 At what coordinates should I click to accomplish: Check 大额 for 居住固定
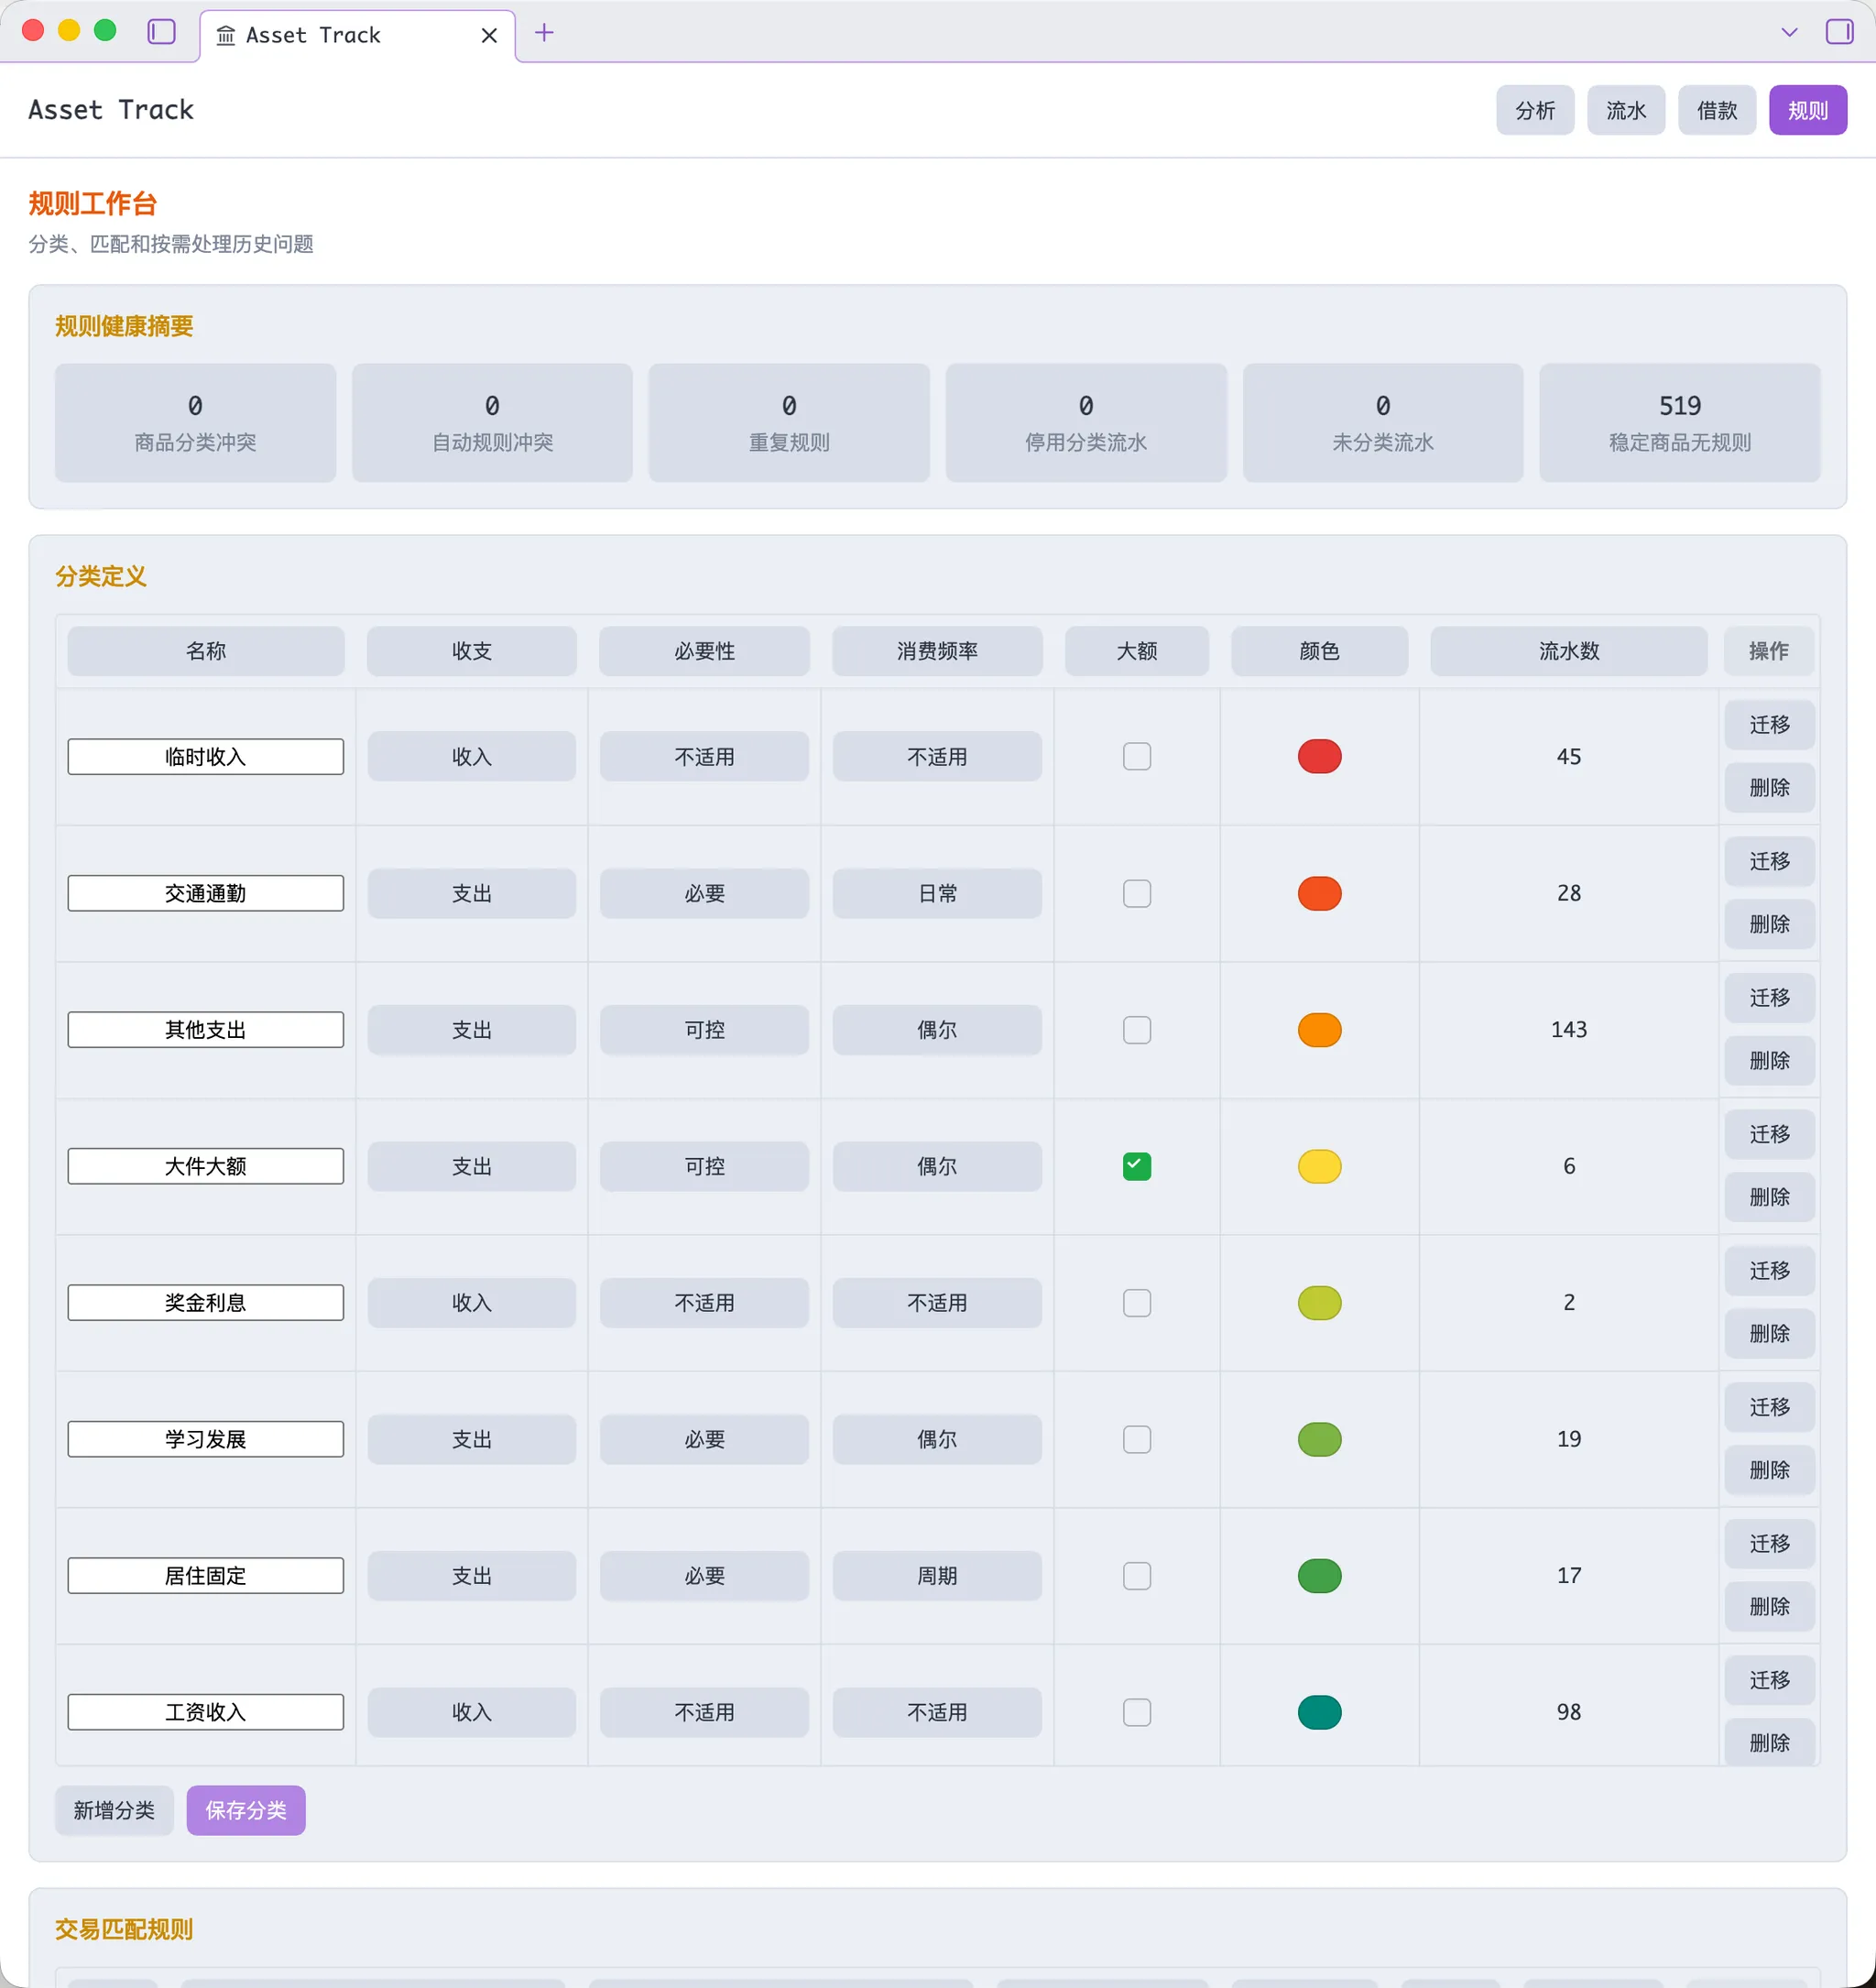point(1137,1575)
